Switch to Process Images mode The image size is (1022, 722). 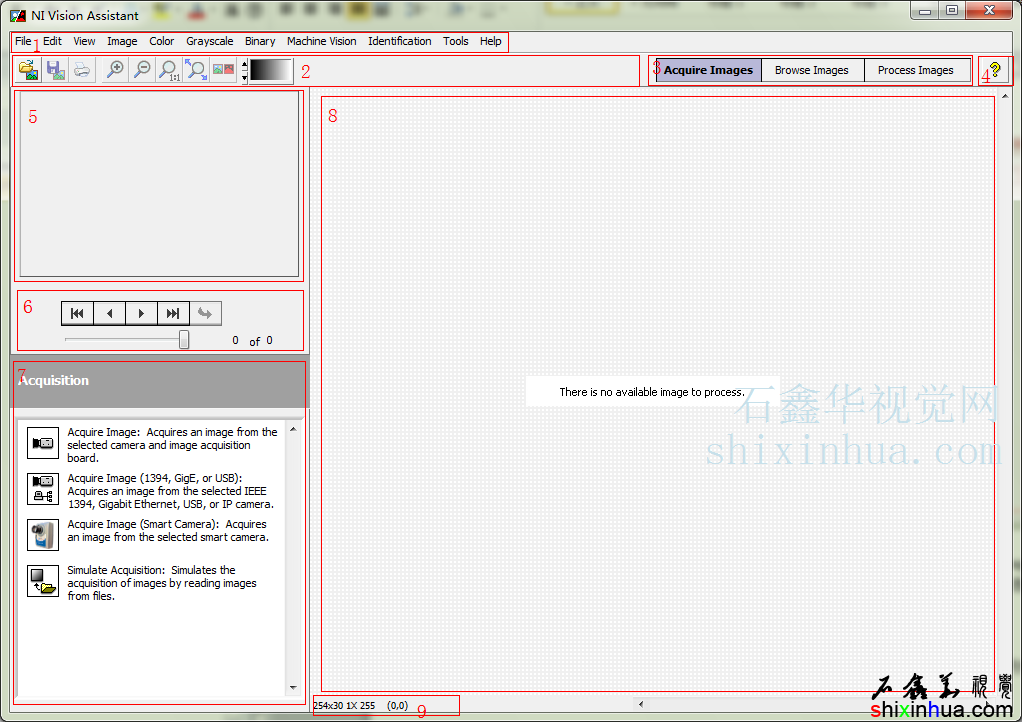pos(915,70)
